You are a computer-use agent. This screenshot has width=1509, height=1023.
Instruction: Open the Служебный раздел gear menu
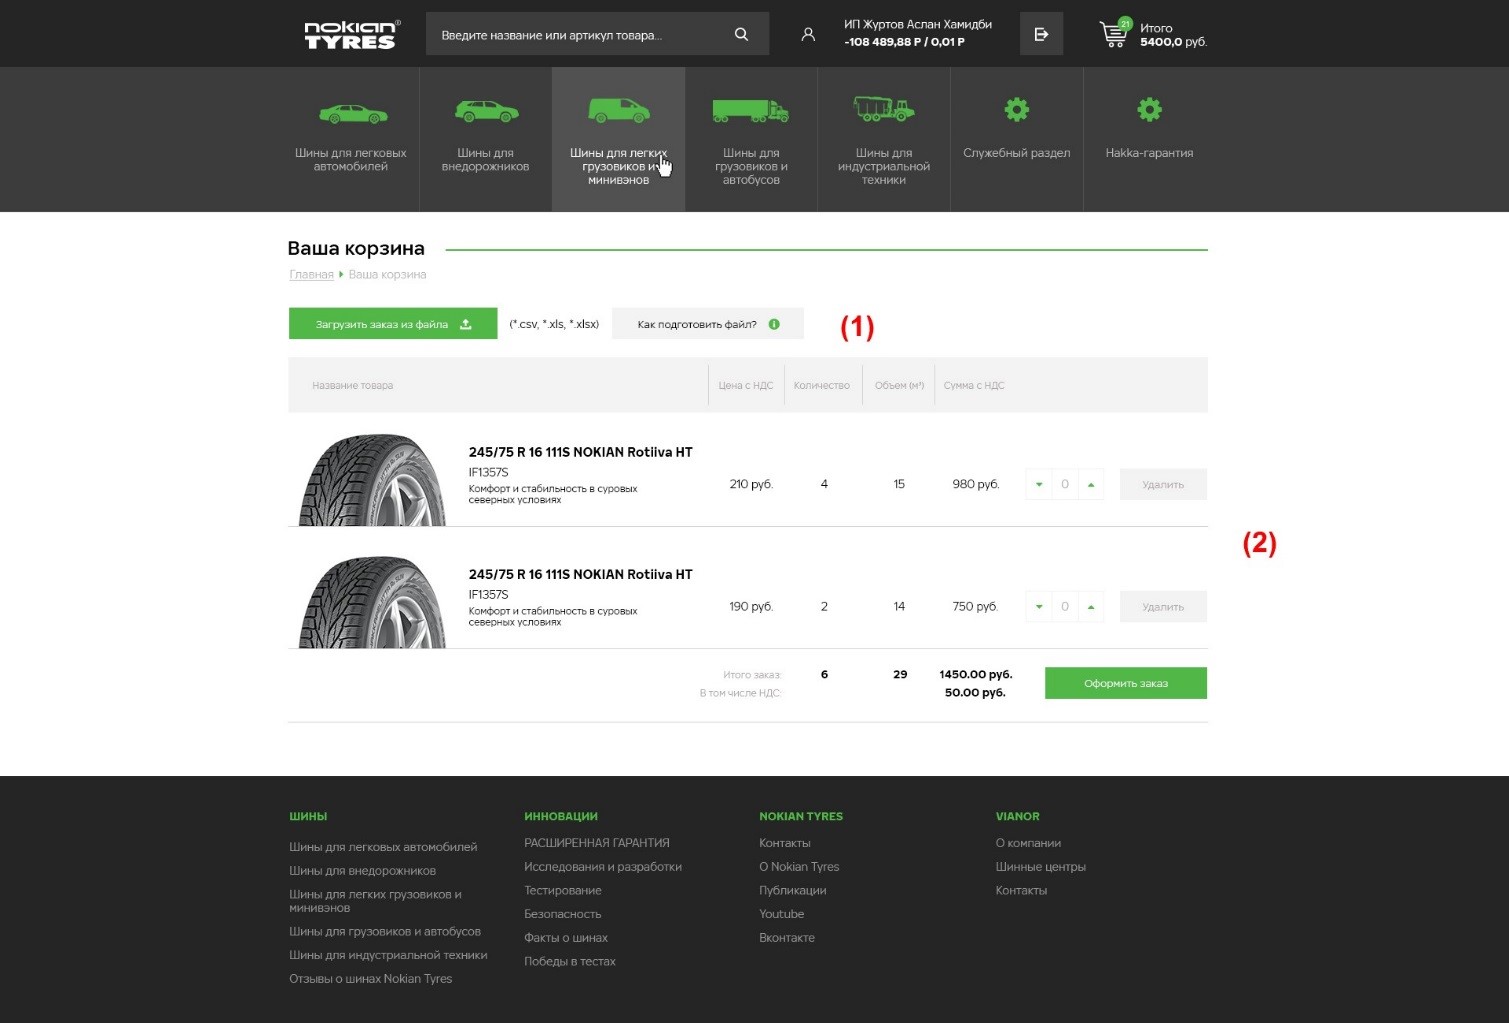click(1016, 110)
